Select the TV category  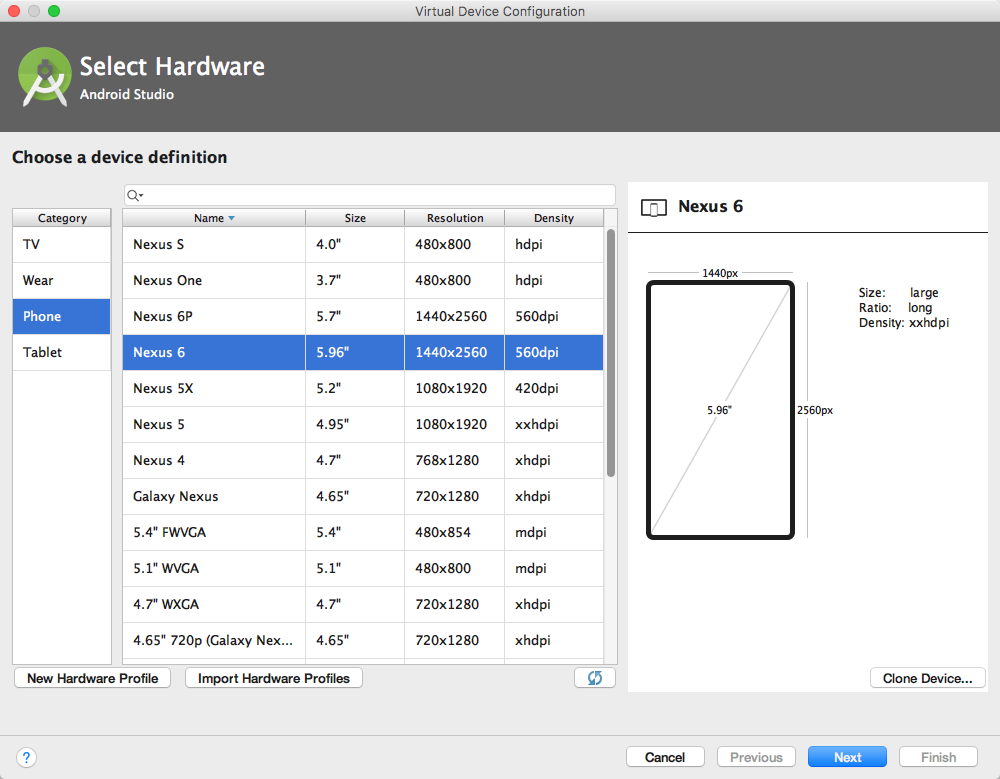tap(62, 244)
